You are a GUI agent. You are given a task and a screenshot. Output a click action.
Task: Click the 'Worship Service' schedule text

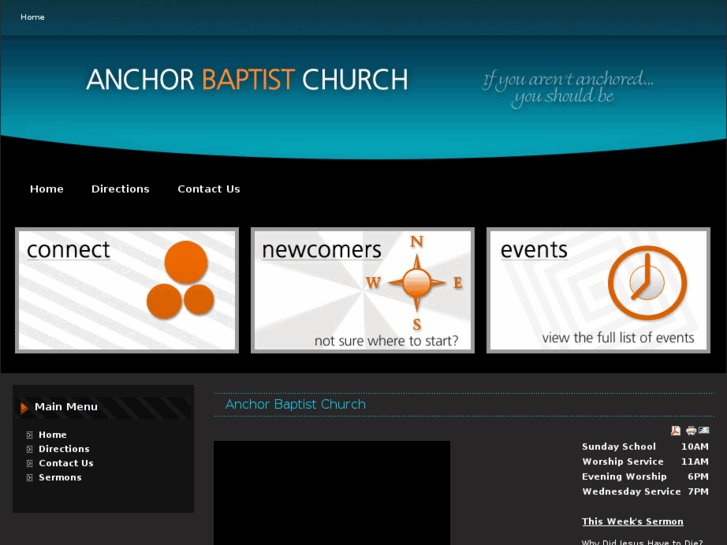click(623, 462)
